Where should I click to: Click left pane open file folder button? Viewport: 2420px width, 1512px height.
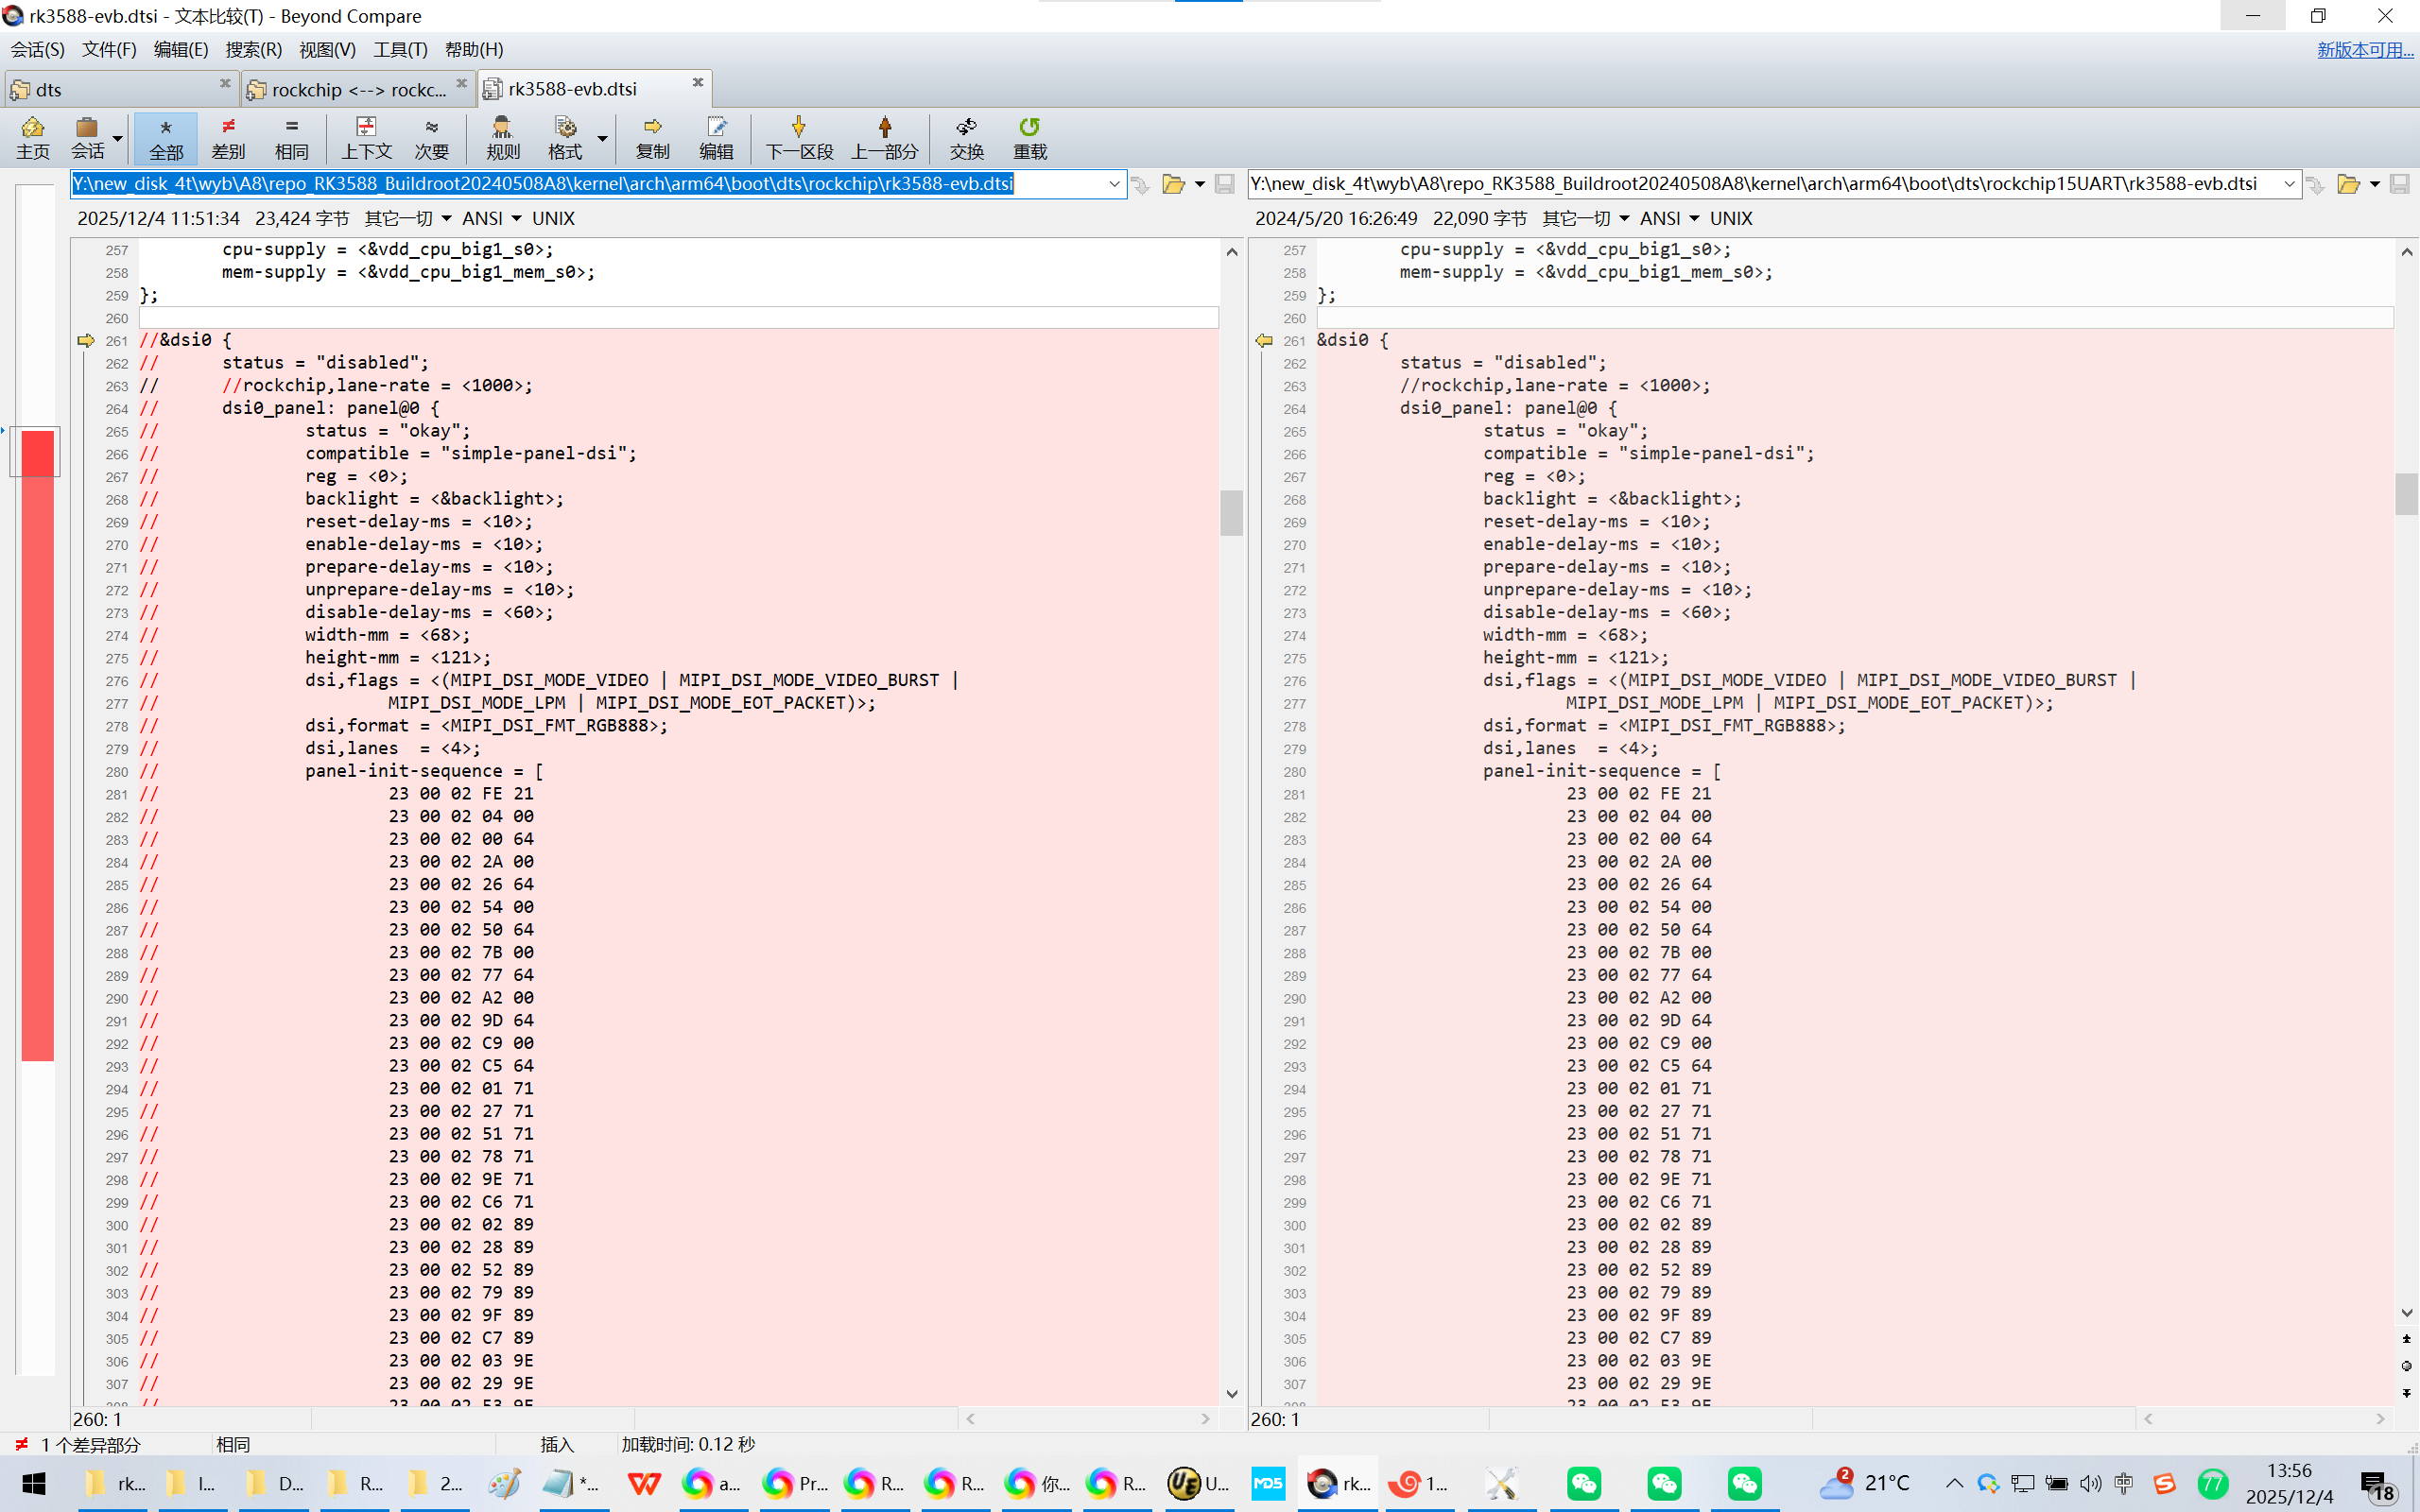[x=1173, y=184]
